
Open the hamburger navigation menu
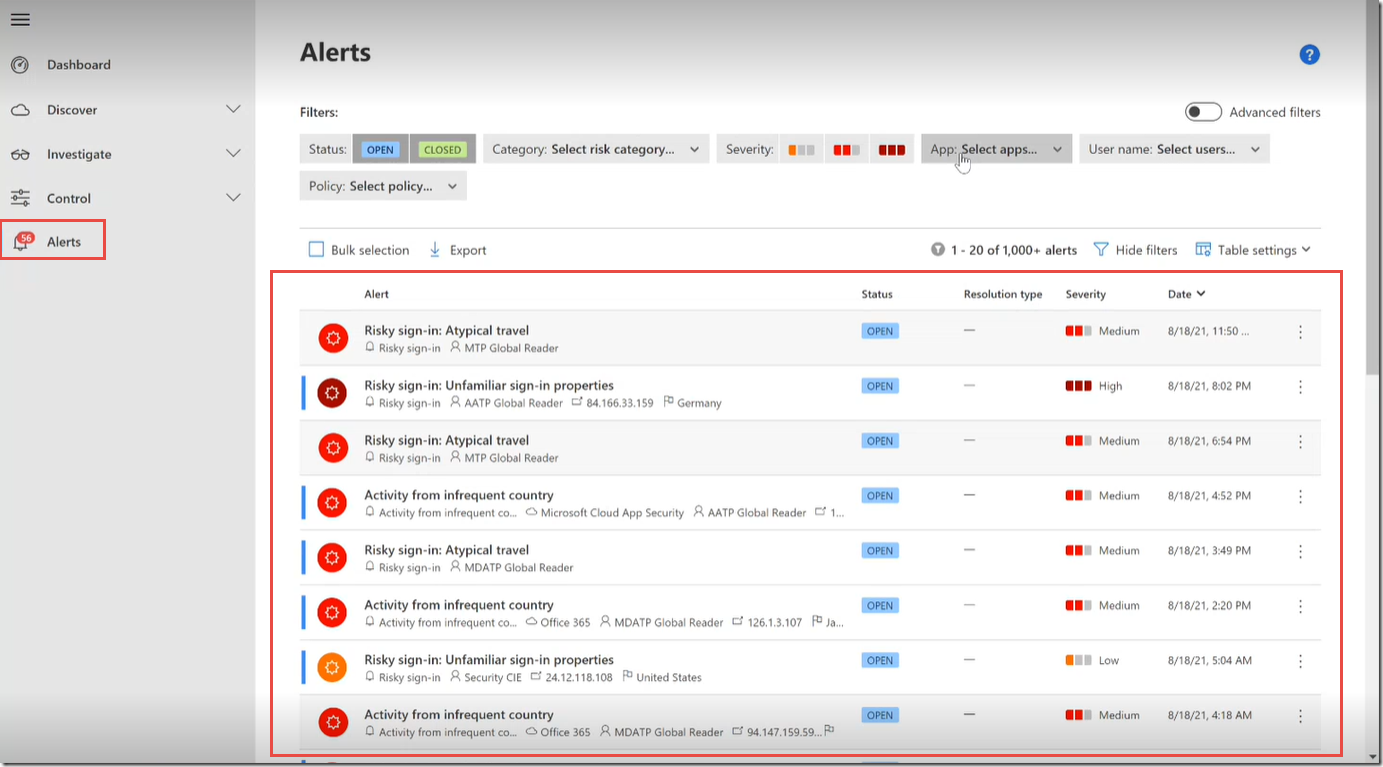(x=20, y=20)
